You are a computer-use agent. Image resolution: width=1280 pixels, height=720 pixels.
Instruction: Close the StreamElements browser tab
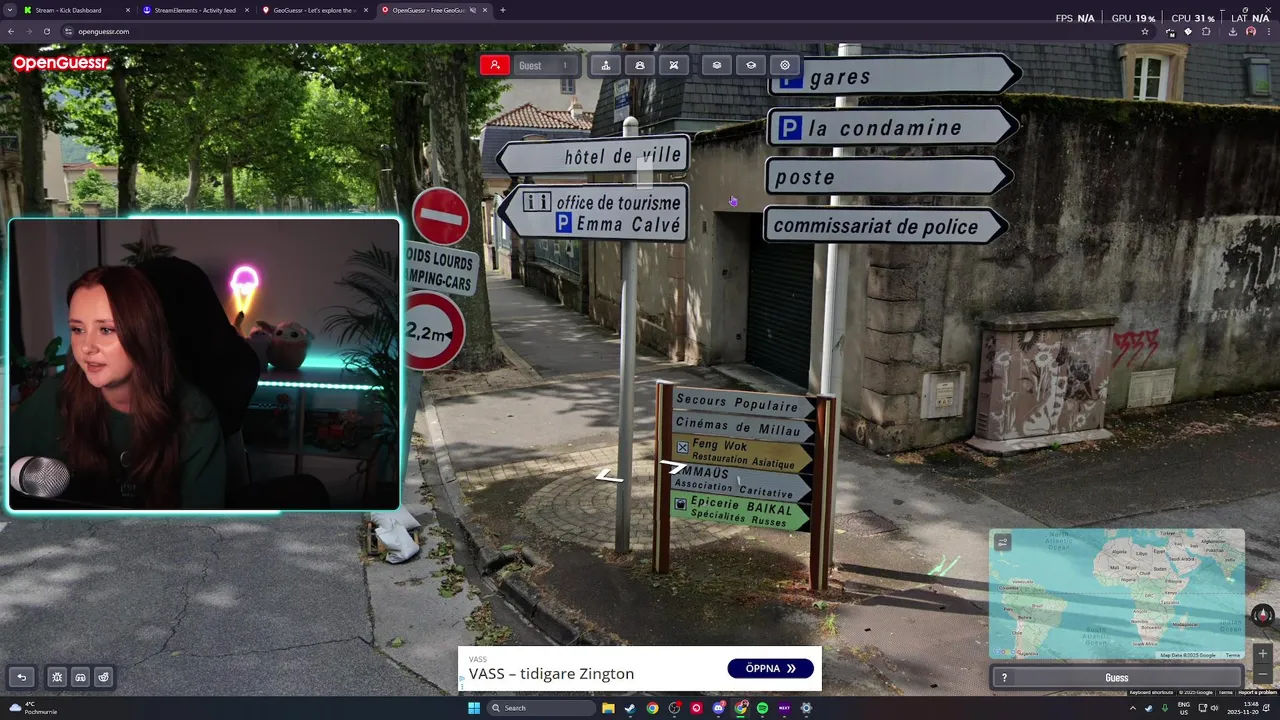point(247,10)
